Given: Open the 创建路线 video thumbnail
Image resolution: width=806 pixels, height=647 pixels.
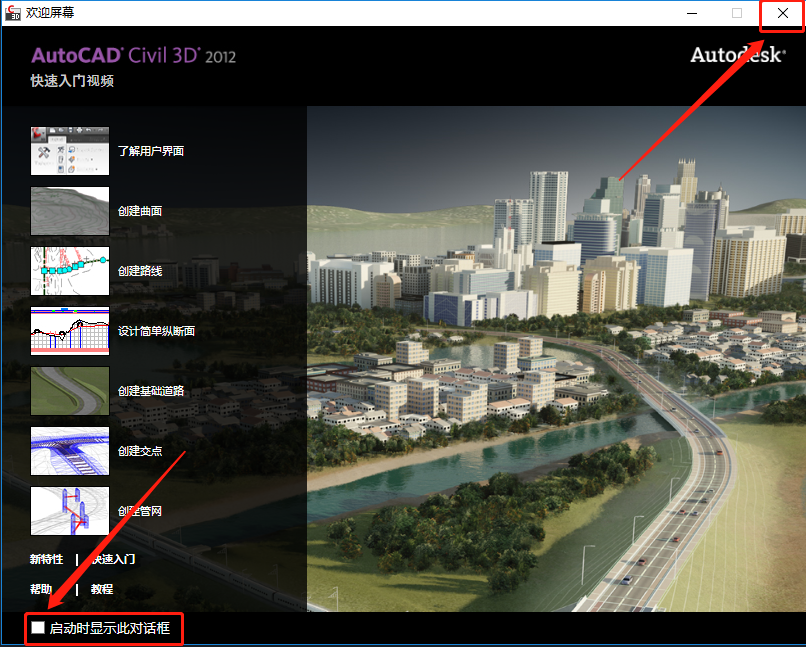Looking at the screenshot, I should (x=70, y=271).
